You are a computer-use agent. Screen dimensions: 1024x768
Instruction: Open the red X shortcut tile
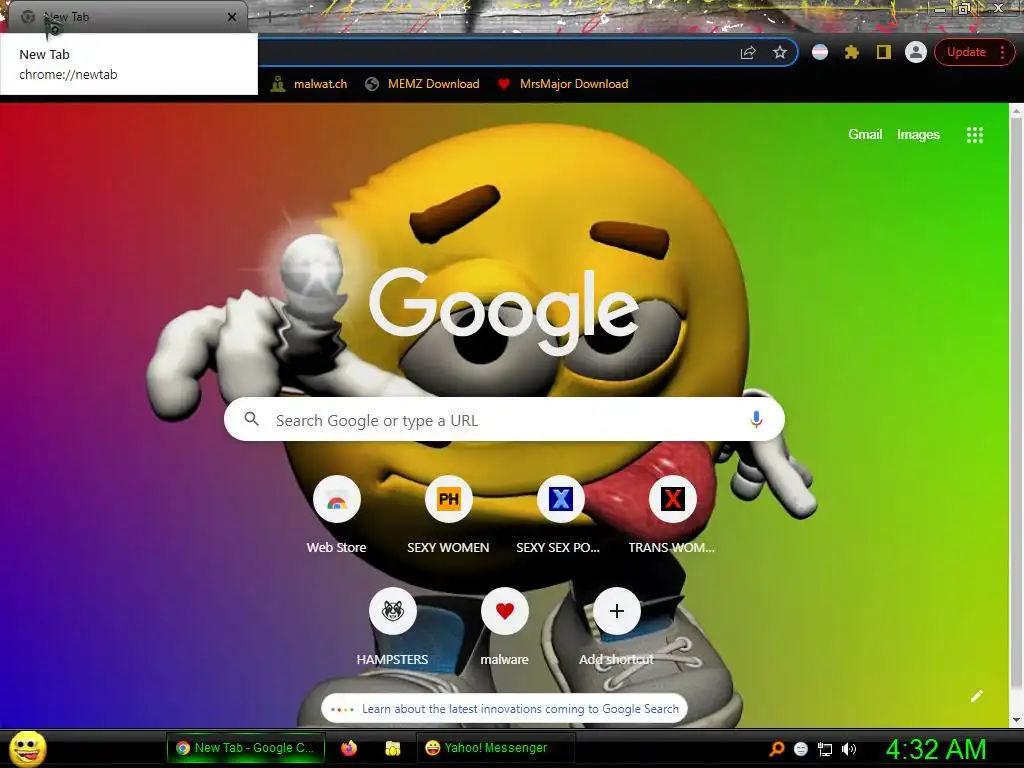tap(672, 500)
